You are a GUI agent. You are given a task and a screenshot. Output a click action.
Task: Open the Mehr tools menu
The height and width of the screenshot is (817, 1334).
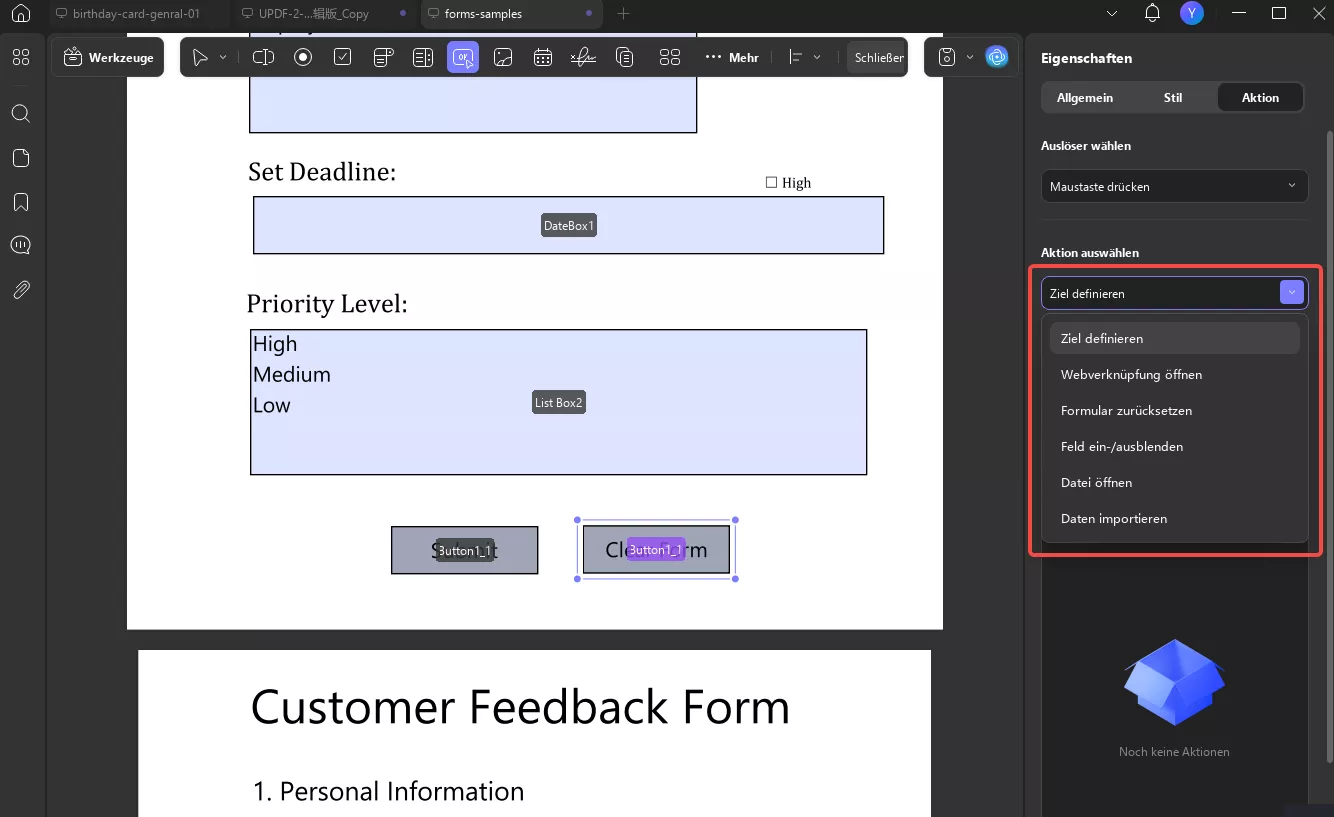click(x=732, y=57)
